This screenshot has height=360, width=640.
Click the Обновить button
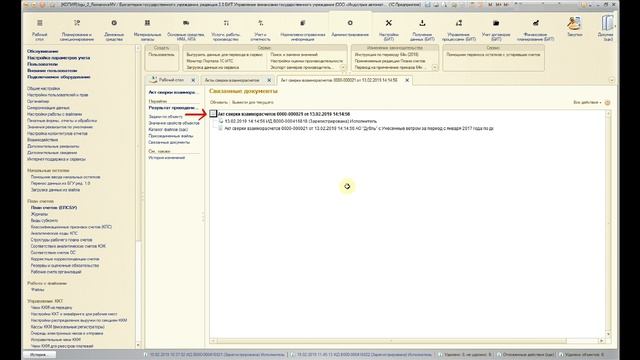point(219,102)
